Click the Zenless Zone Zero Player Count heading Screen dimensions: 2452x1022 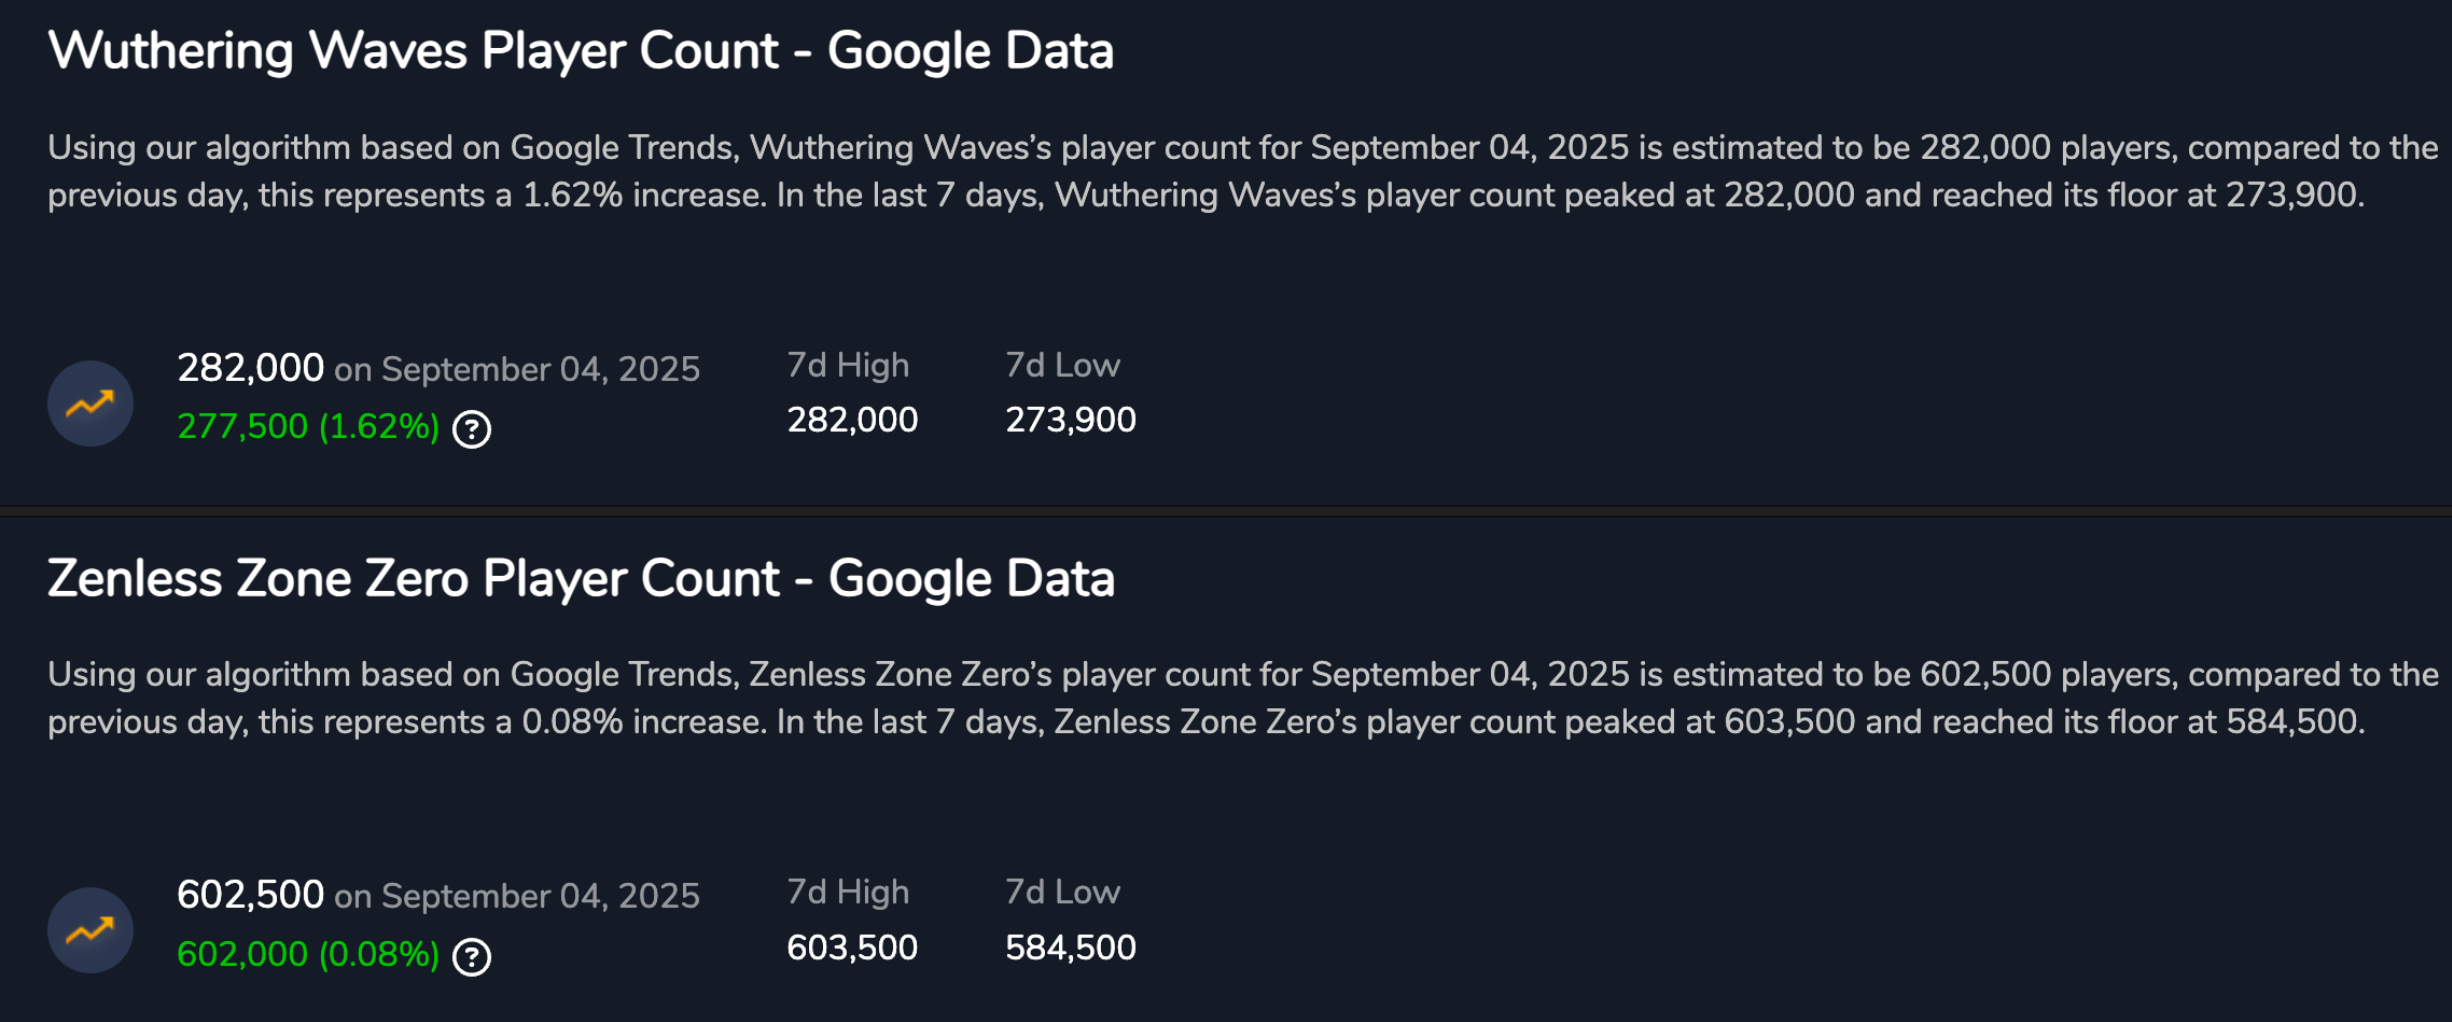click(x=580, y=579)
